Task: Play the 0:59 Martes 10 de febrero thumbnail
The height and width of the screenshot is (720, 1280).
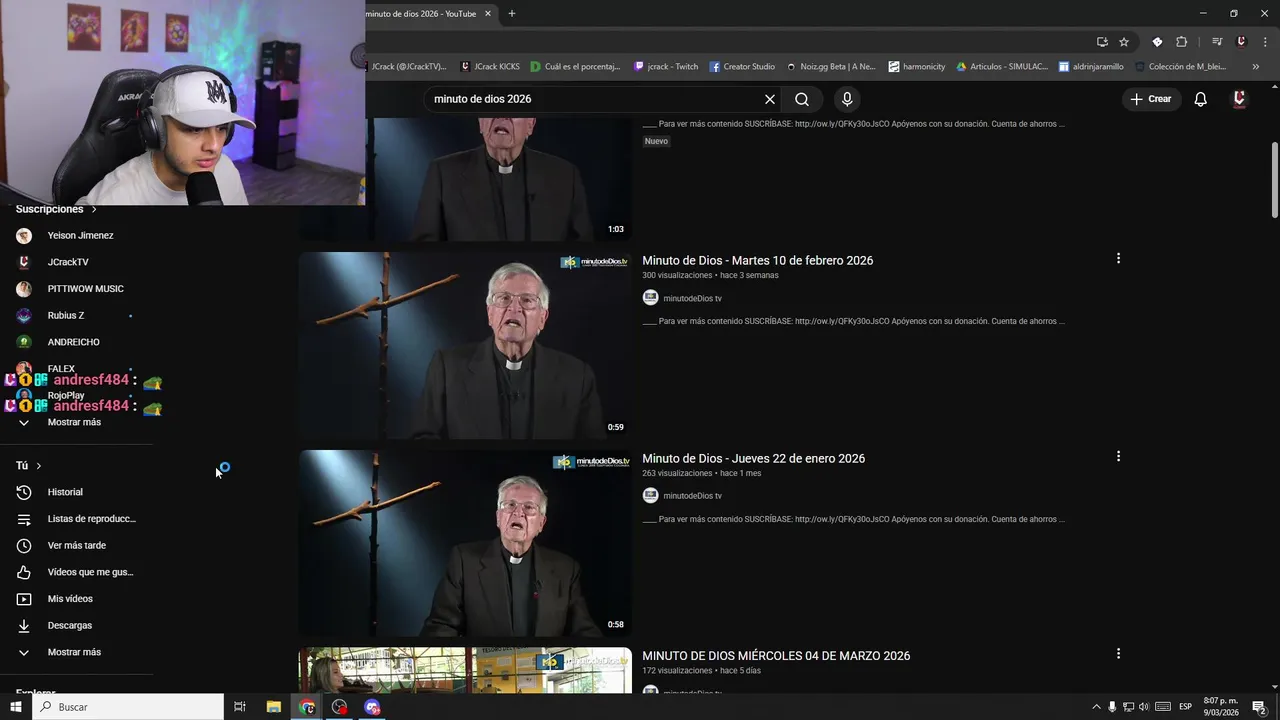Action: coord(465,345)
